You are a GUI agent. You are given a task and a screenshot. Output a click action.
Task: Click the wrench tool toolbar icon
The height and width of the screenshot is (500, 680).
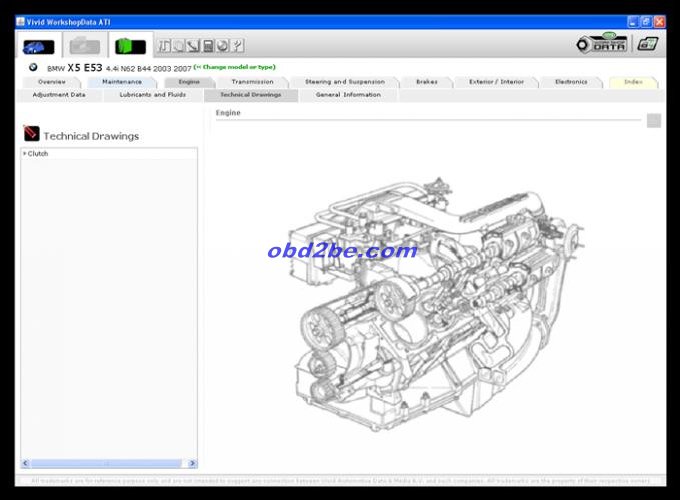[x=193, y=46]
